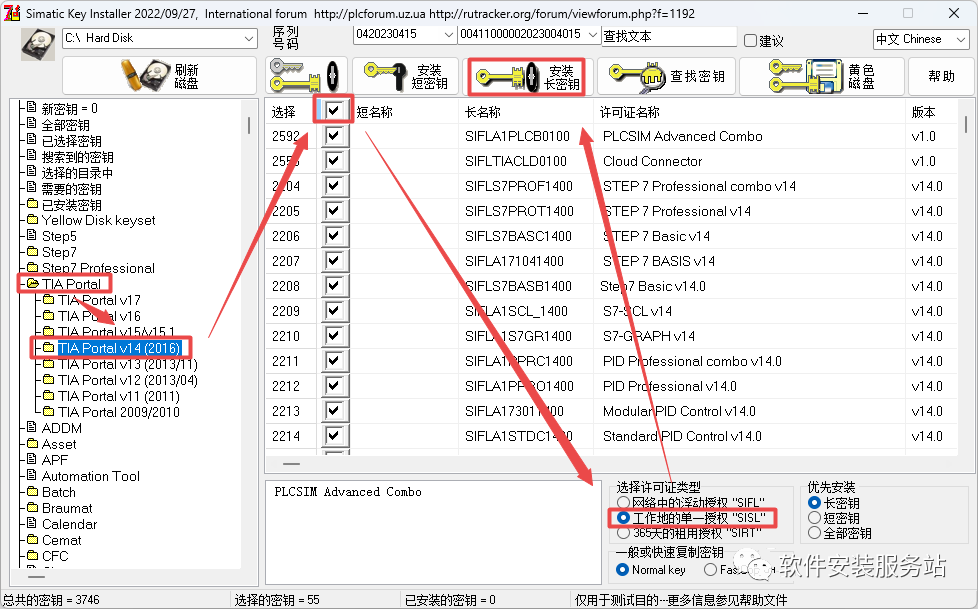
Task: Toggle the select-all checkbox in header
Action: click(x=334, y=110)
